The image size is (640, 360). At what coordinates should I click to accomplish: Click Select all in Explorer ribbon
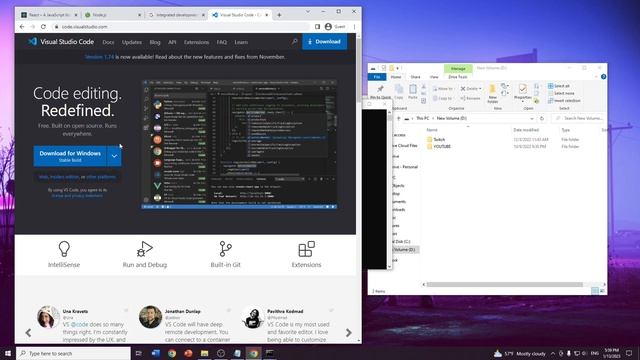[x=559, y=86]
